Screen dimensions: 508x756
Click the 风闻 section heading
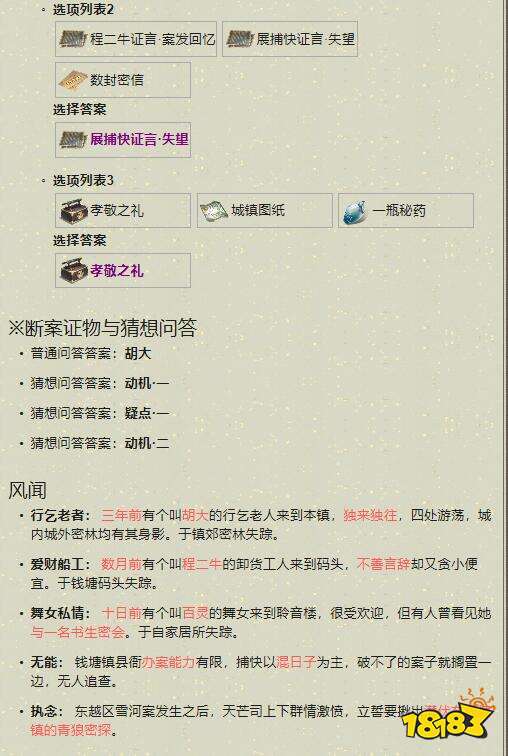[27, 491]
